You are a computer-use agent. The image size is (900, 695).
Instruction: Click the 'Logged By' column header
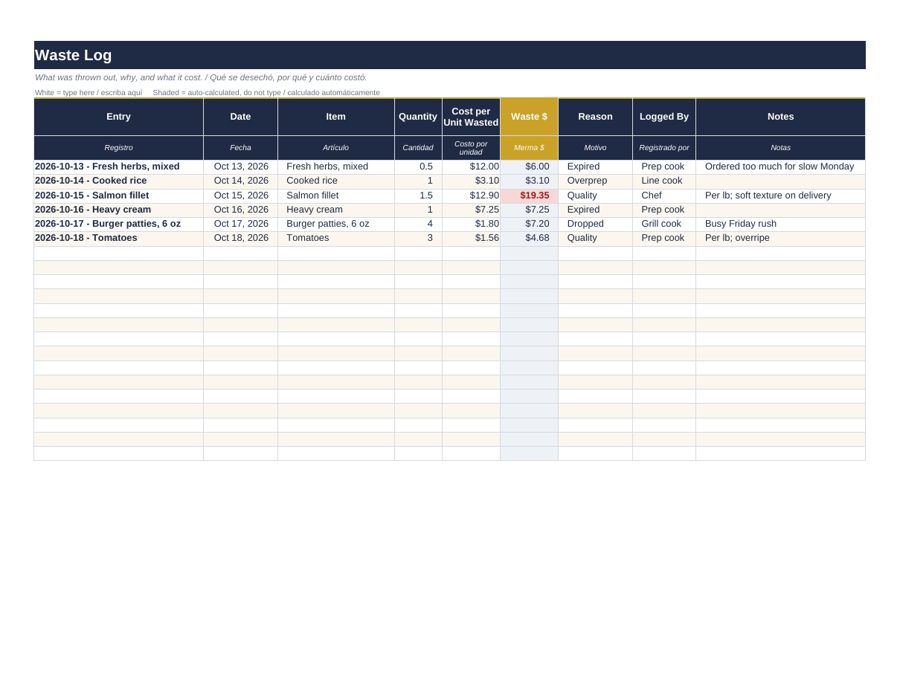point(664,117)
